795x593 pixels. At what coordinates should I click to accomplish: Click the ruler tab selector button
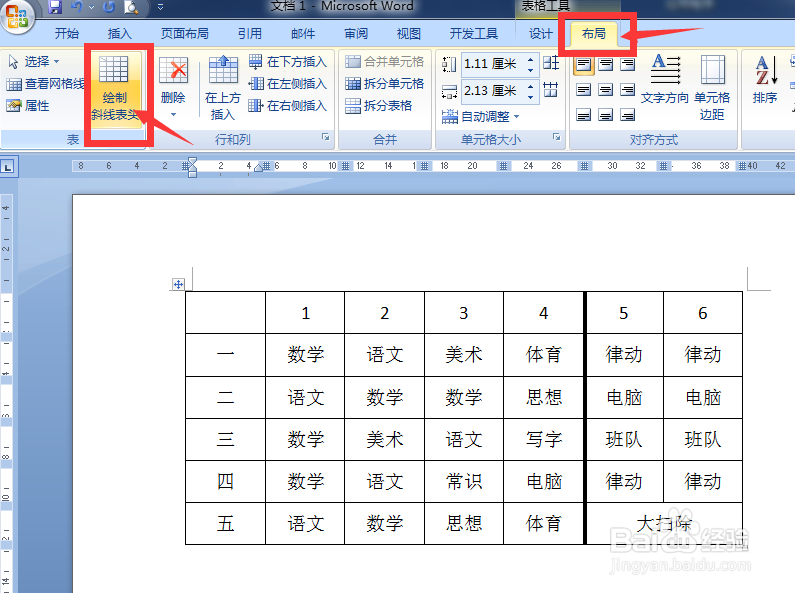[x=8, y=167]
